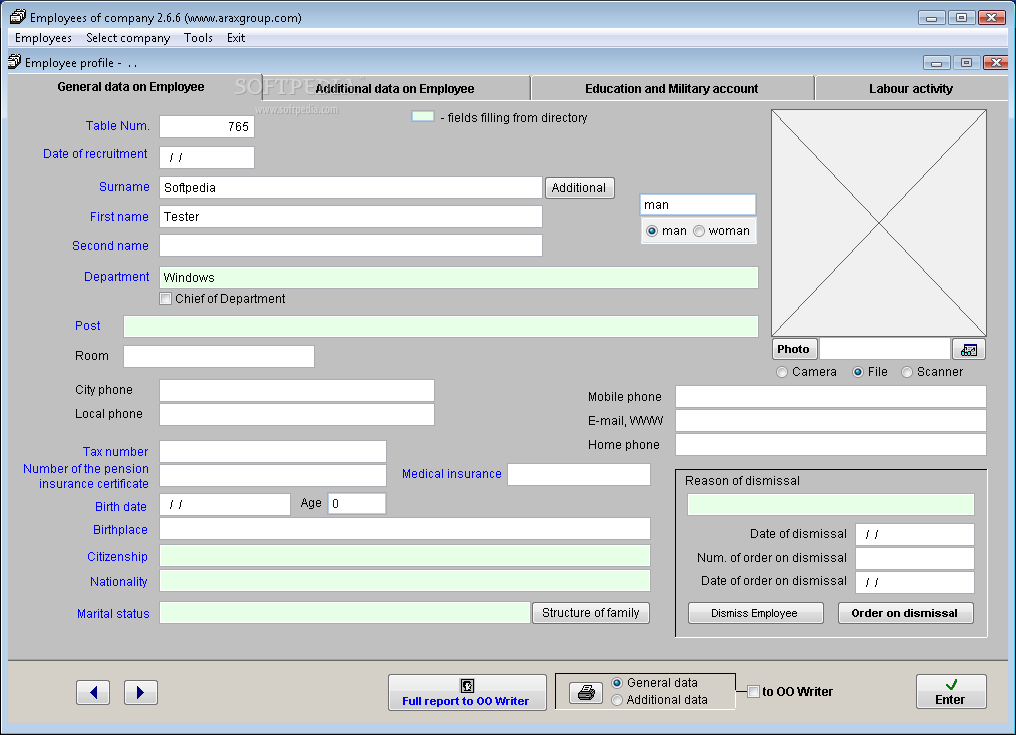Switch to Education and Military account tab
This screenshot has height=735, width=1016.
(x=672, y=89)
